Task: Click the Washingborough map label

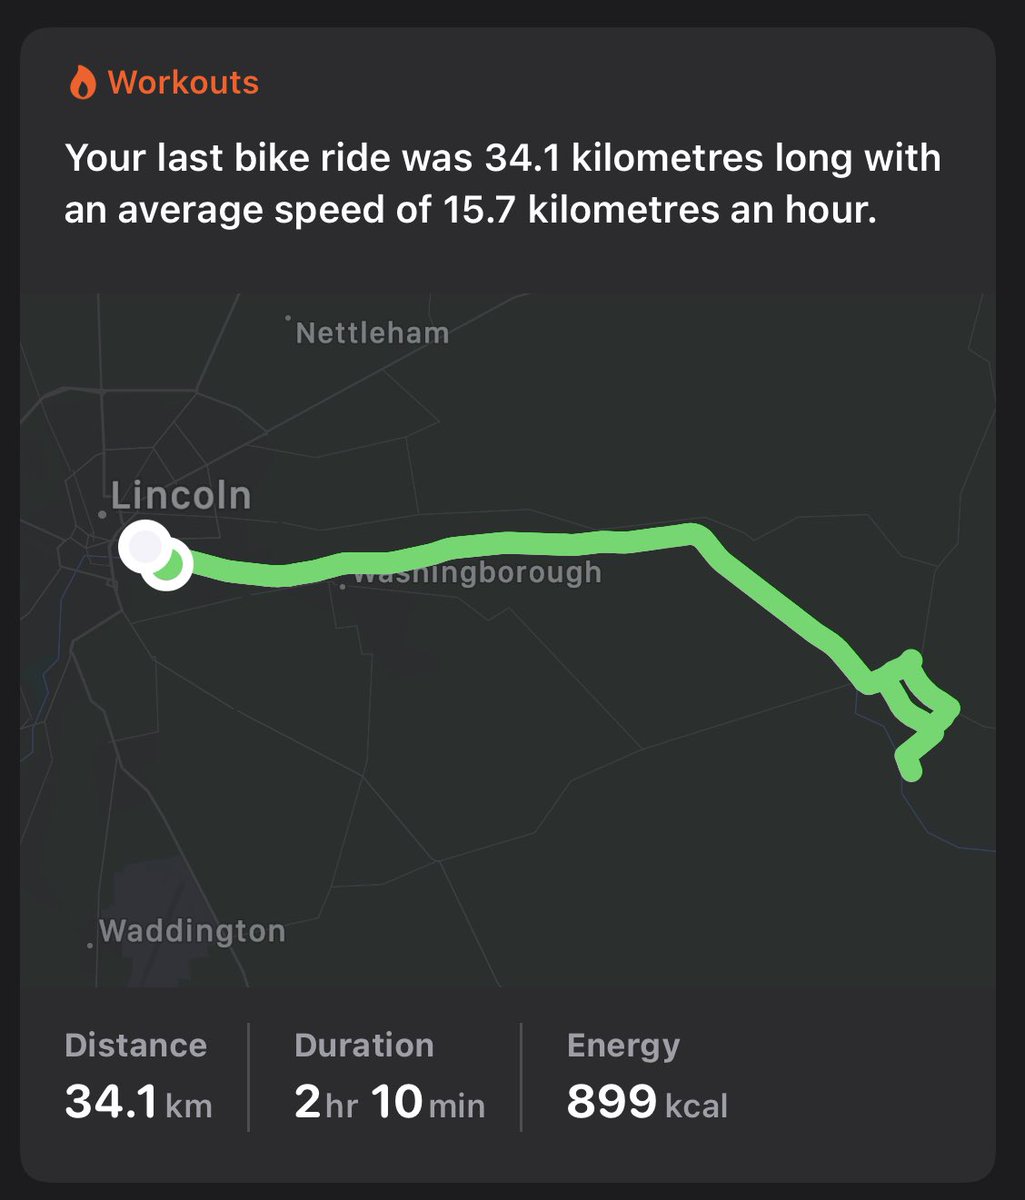Action: 477,574
